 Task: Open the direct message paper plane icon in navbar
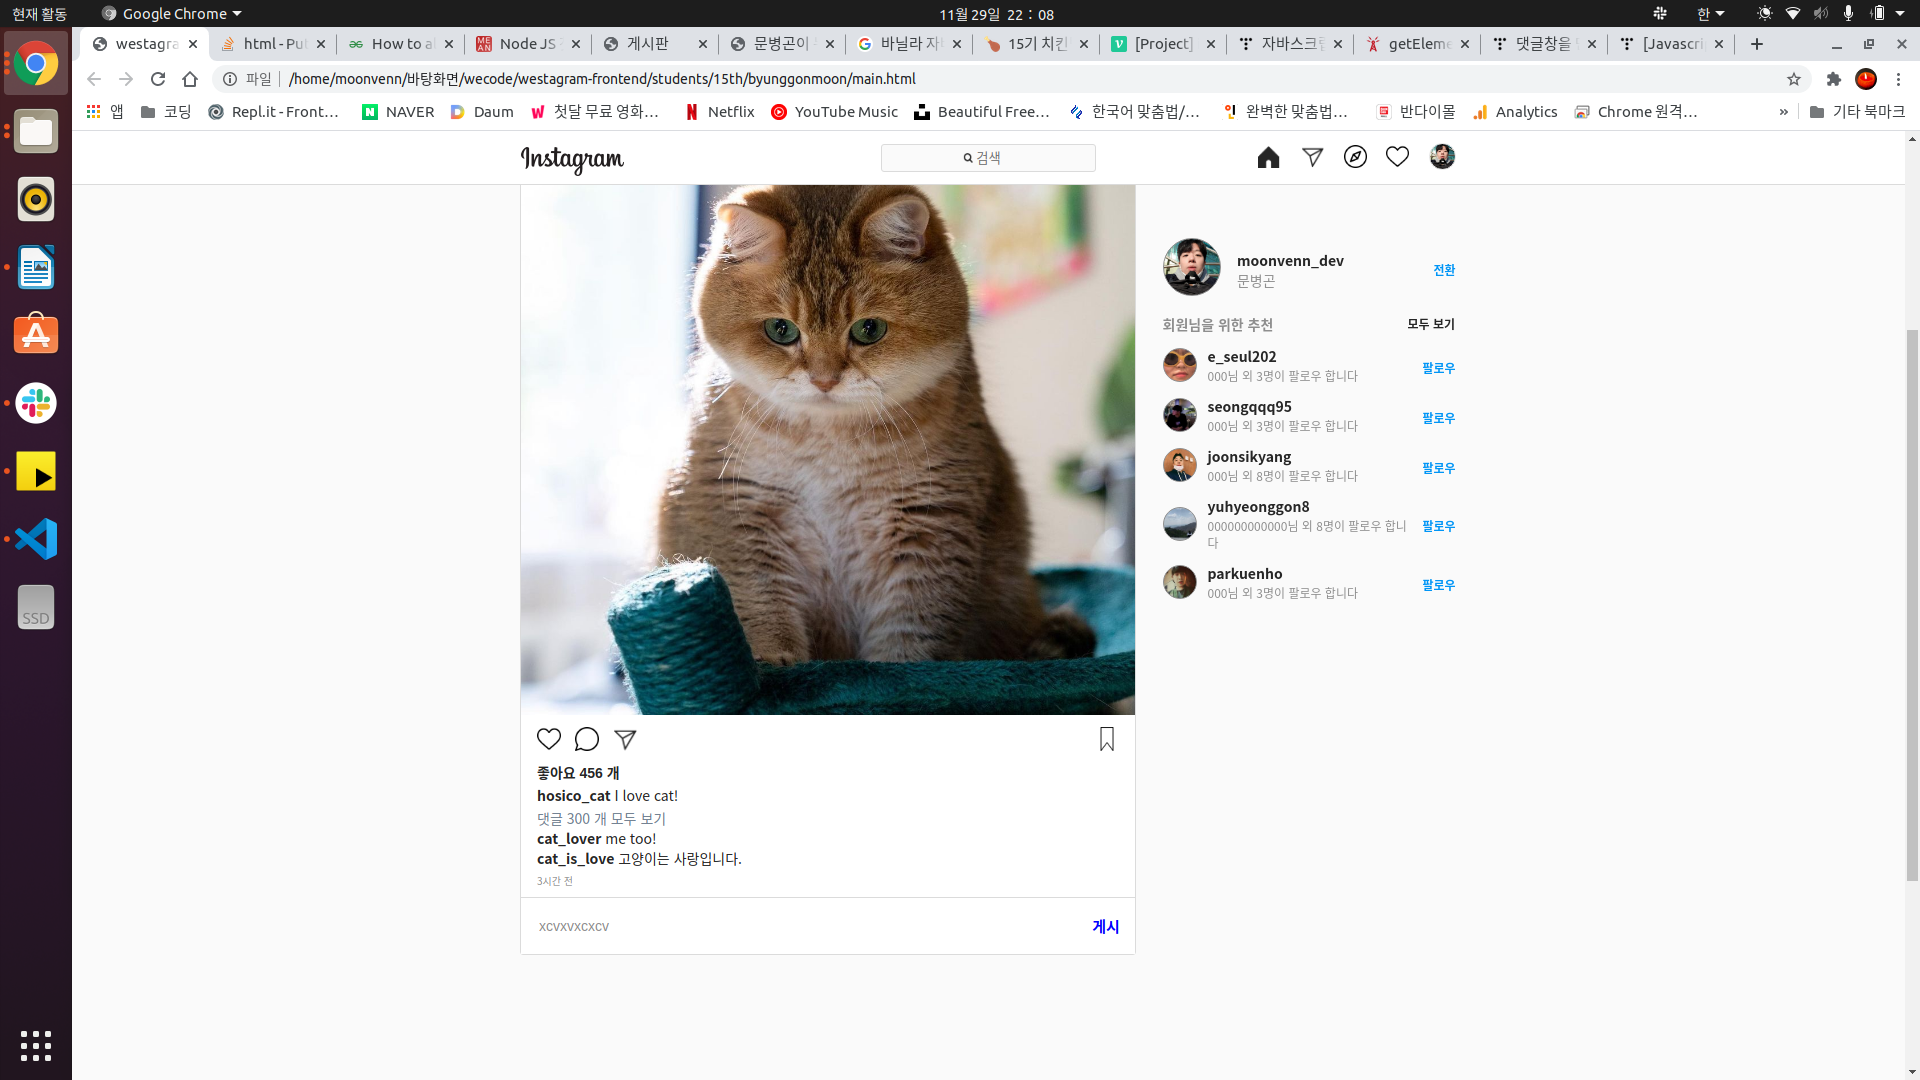coord(1312,157)
